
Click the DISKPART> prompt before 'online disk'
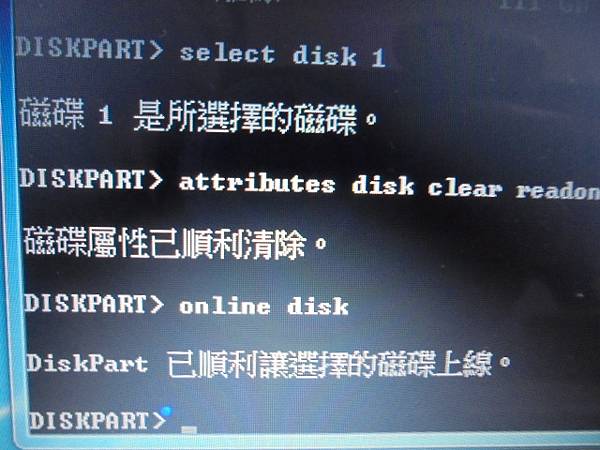tap(94, 303)
